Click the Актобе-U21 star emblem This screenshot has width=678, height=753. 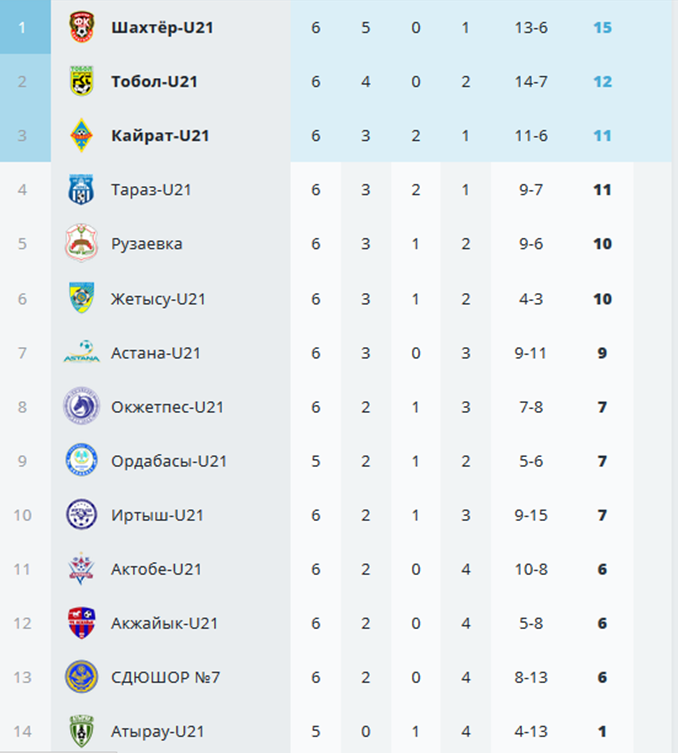(81, 569)
